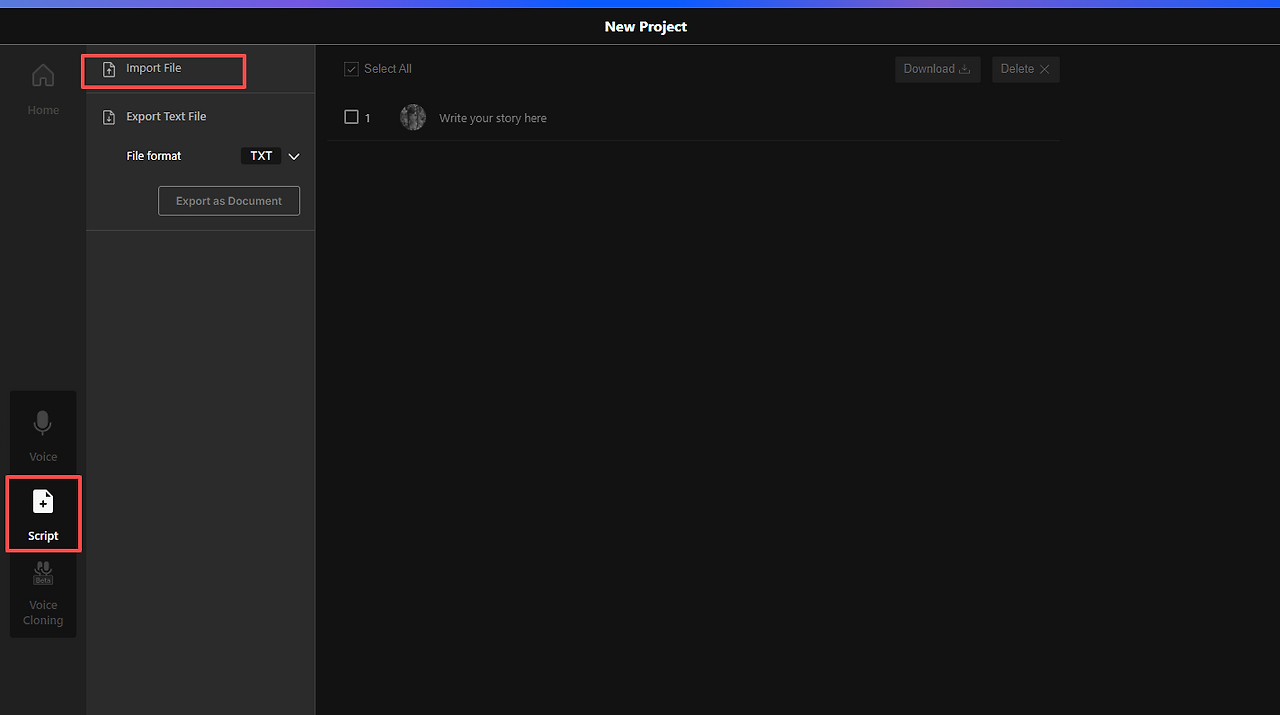Click the Select All label text
This screenshot has height=715, width=1280.
[388, 69]
